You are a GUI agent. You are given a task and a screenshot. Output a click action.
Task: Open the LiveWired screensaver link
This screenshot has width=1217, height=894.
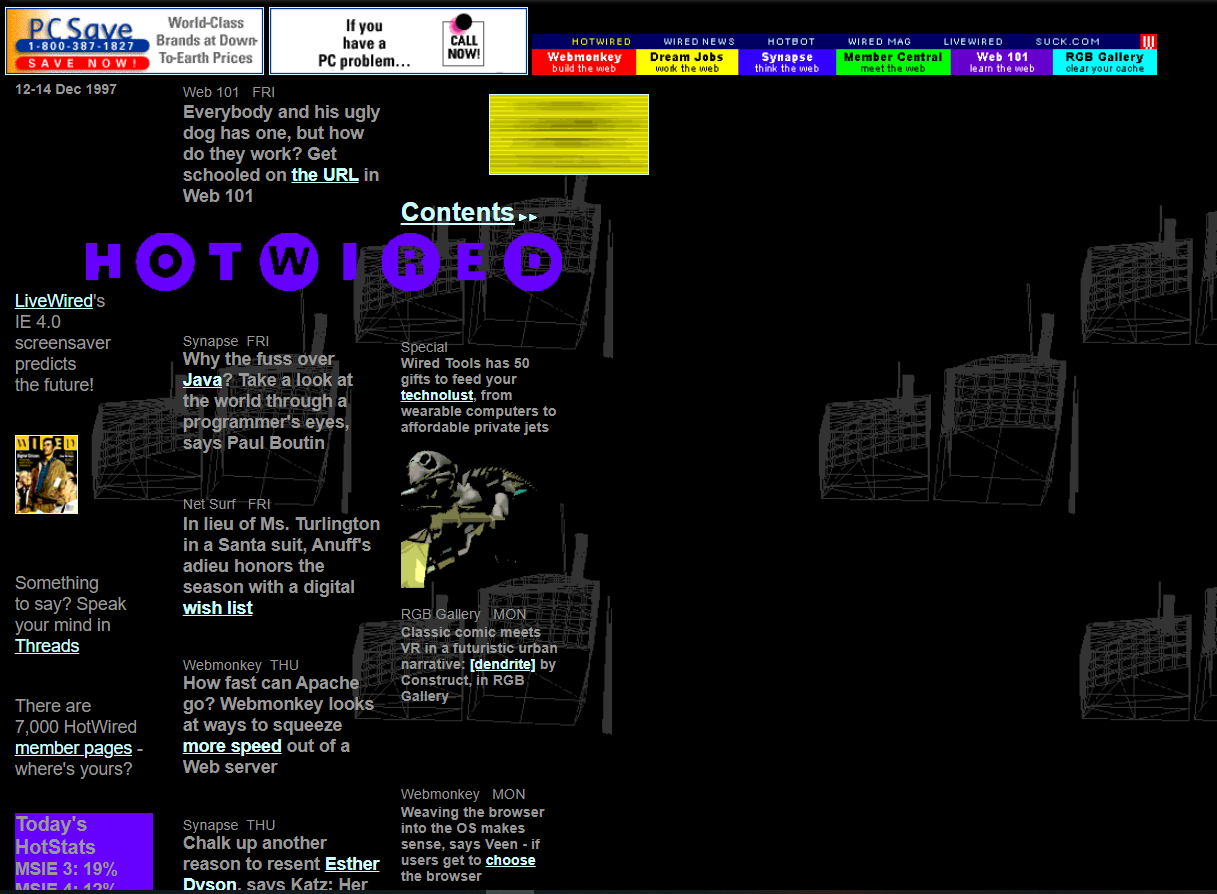pos(54,301)
